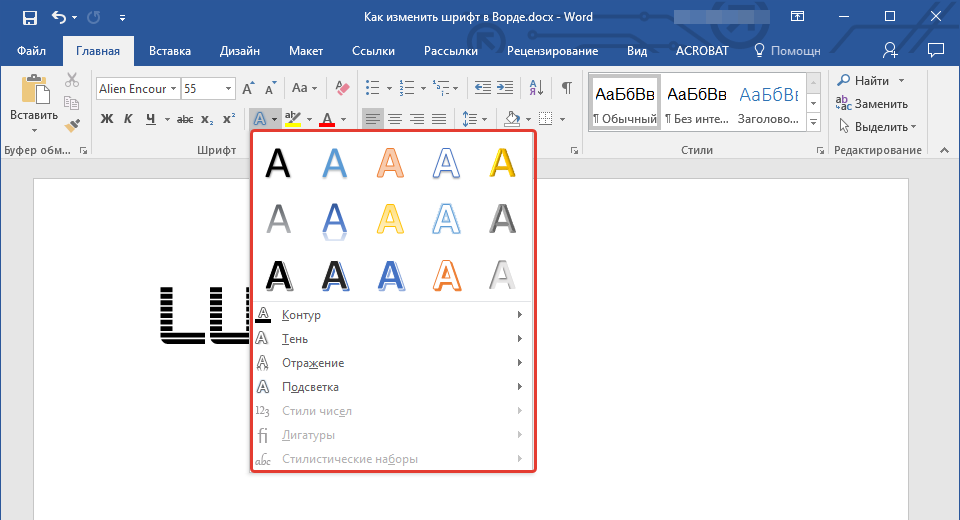Click the Show paragraph marks (¶) icon

pos(566,88)
